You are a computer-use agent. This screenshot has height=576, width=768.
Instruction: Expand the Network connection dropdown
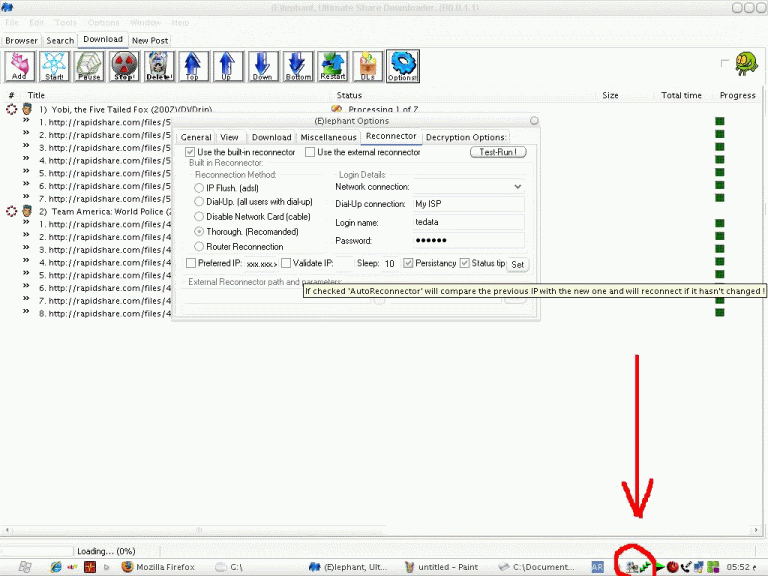(x=517, y=187)
